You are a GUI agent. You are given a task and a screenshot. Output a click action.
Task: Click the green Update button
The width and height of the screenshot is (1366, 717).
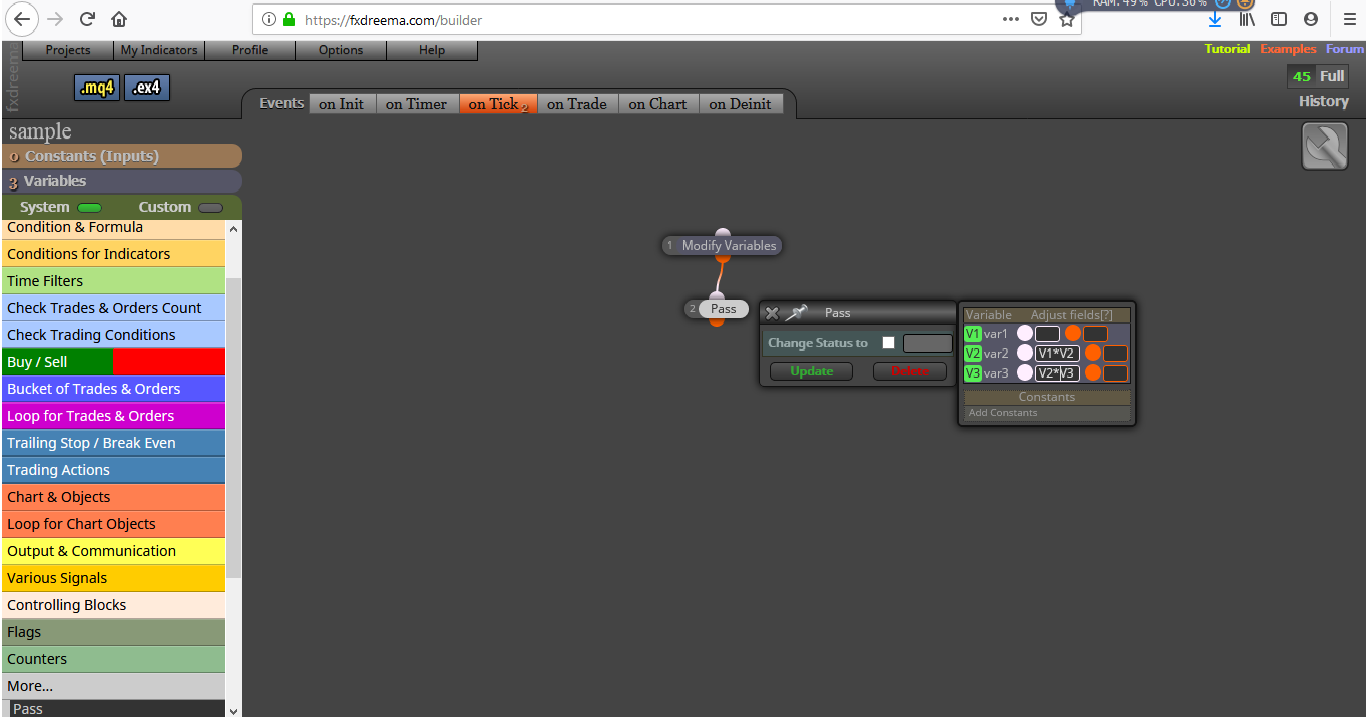point(812,371)
